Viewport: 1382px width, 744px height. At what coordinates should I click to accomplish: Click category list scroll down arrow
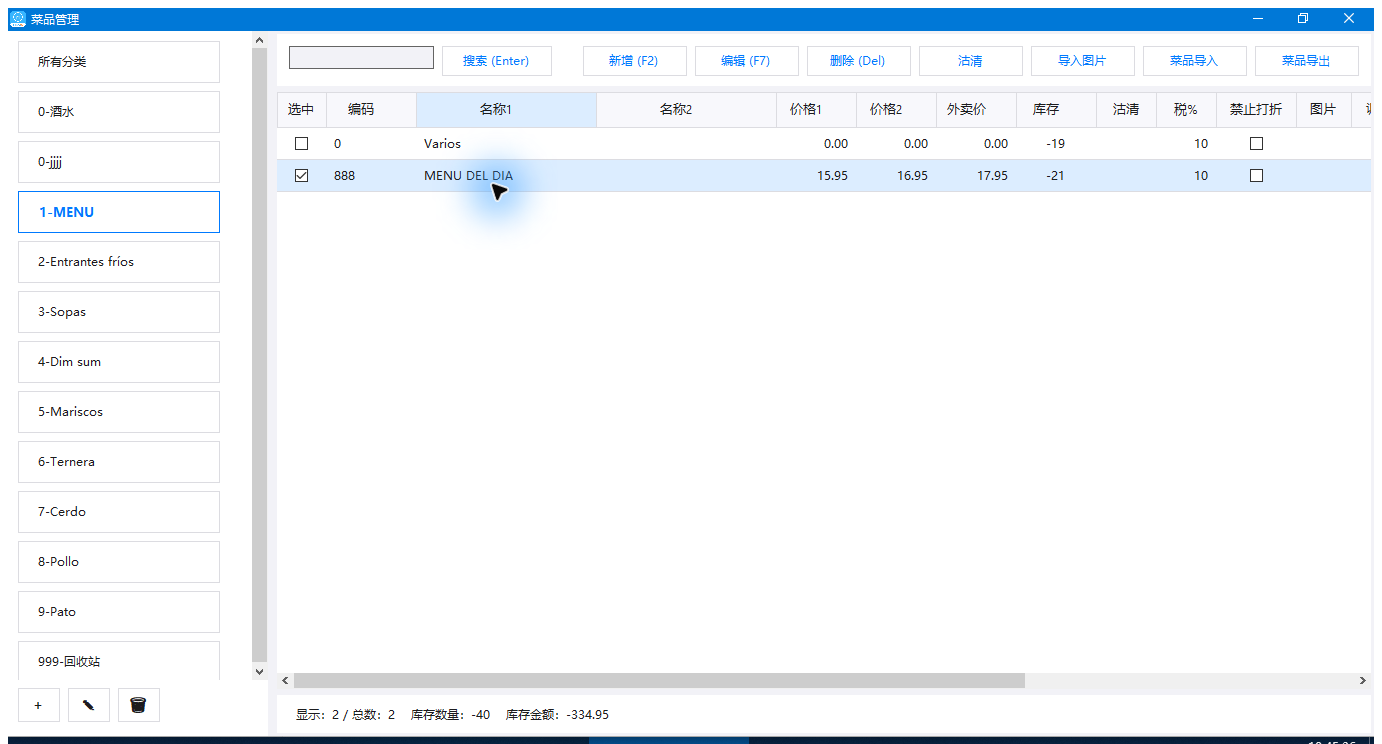(260, 672)
